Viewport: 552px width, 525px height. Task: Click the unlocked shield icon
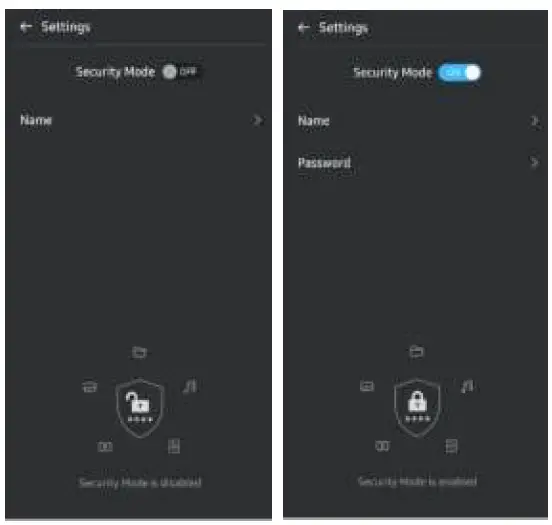pyautogui.click(x=140, y=408)
